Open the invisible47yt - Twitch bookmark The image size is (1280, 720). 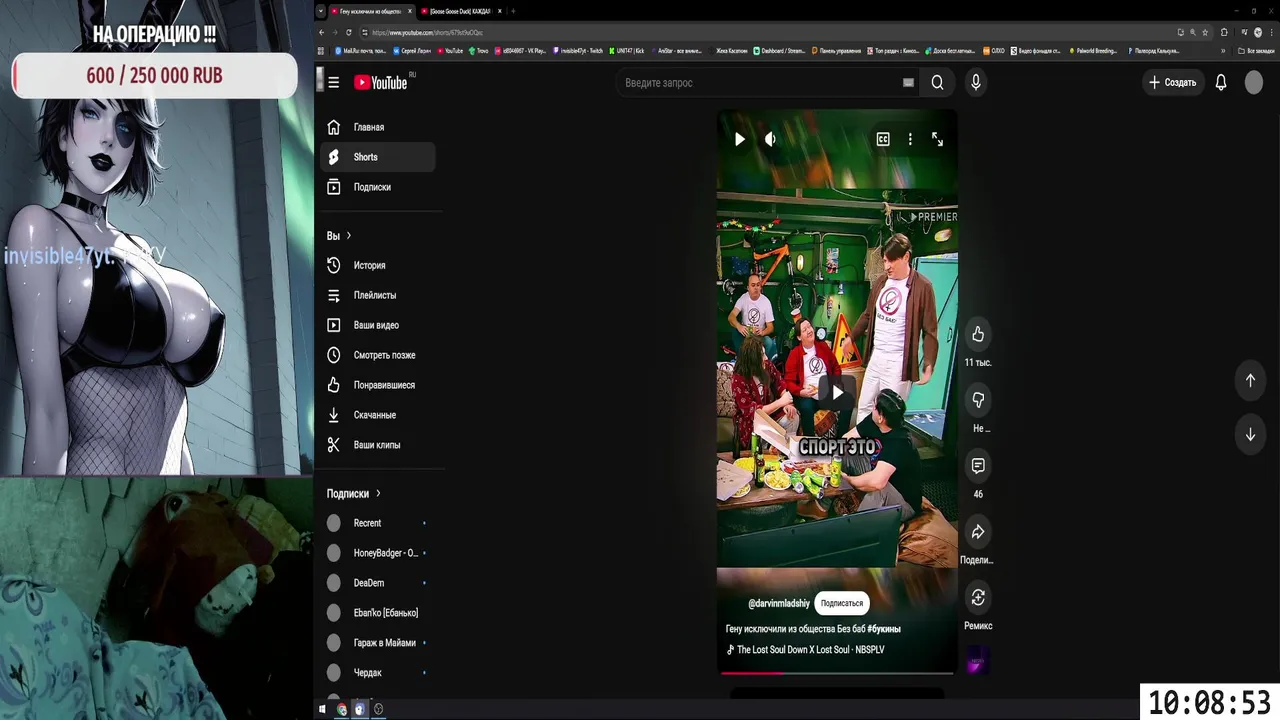pyautogui.click(x=579, y=50)
